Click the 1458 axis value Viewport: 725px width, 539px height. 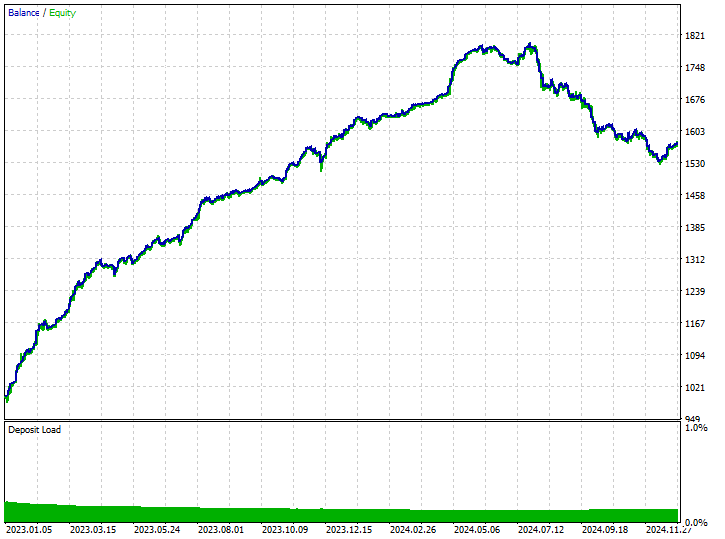[x=695, y=196]
